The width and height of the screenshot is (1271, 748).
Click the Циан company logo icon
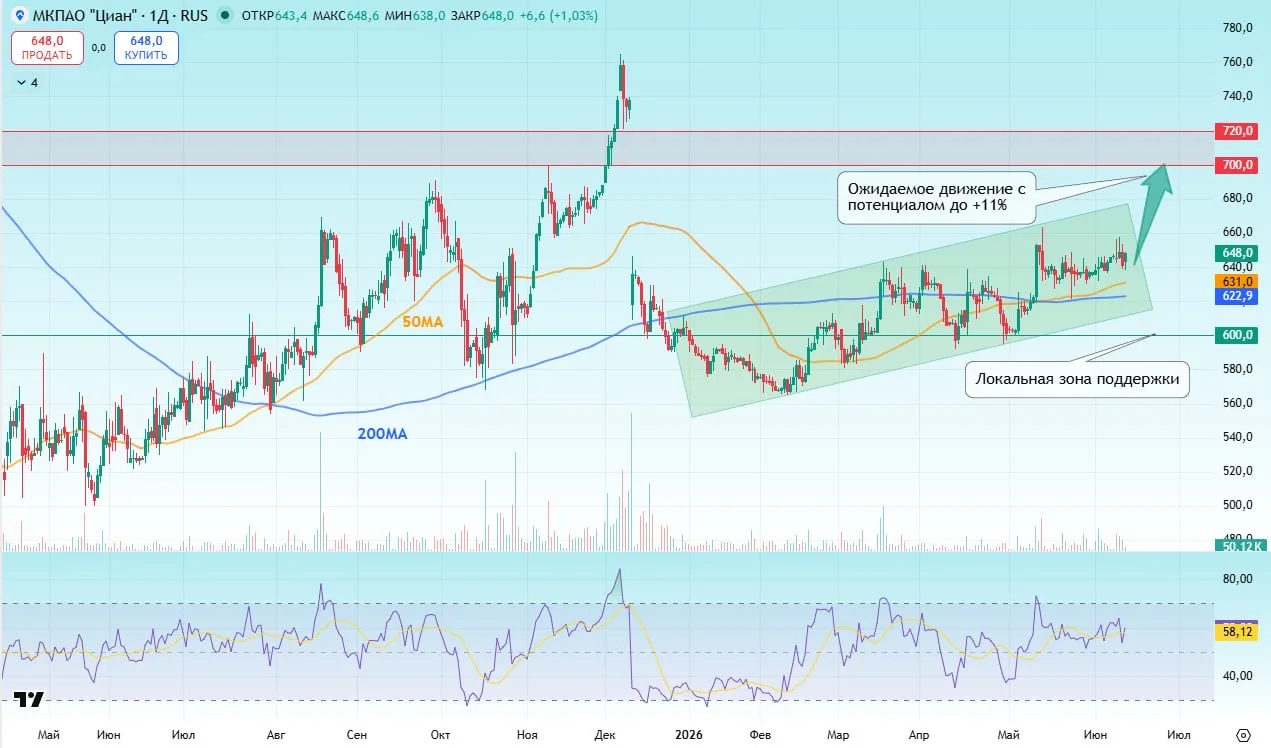19,16
